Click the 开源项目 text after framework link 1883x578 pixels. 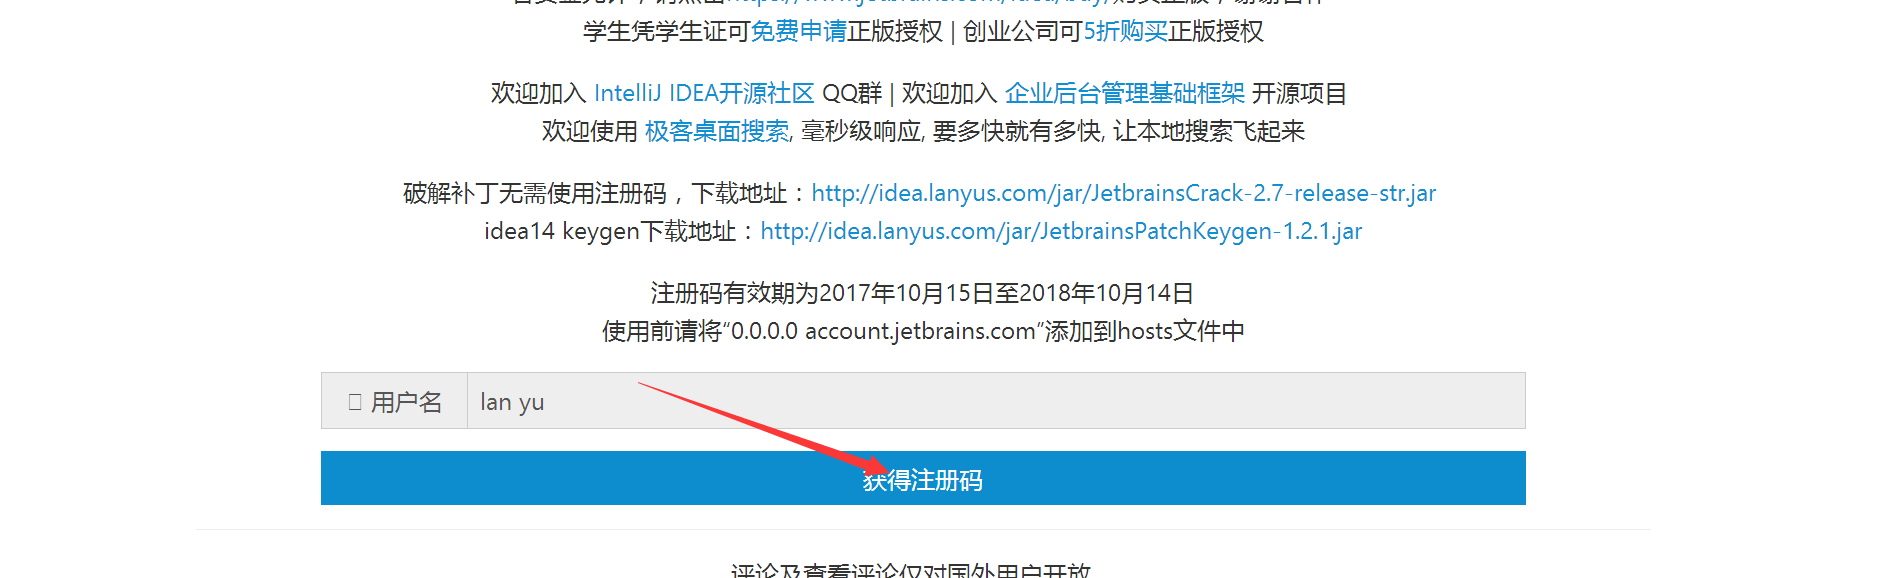1299,94
